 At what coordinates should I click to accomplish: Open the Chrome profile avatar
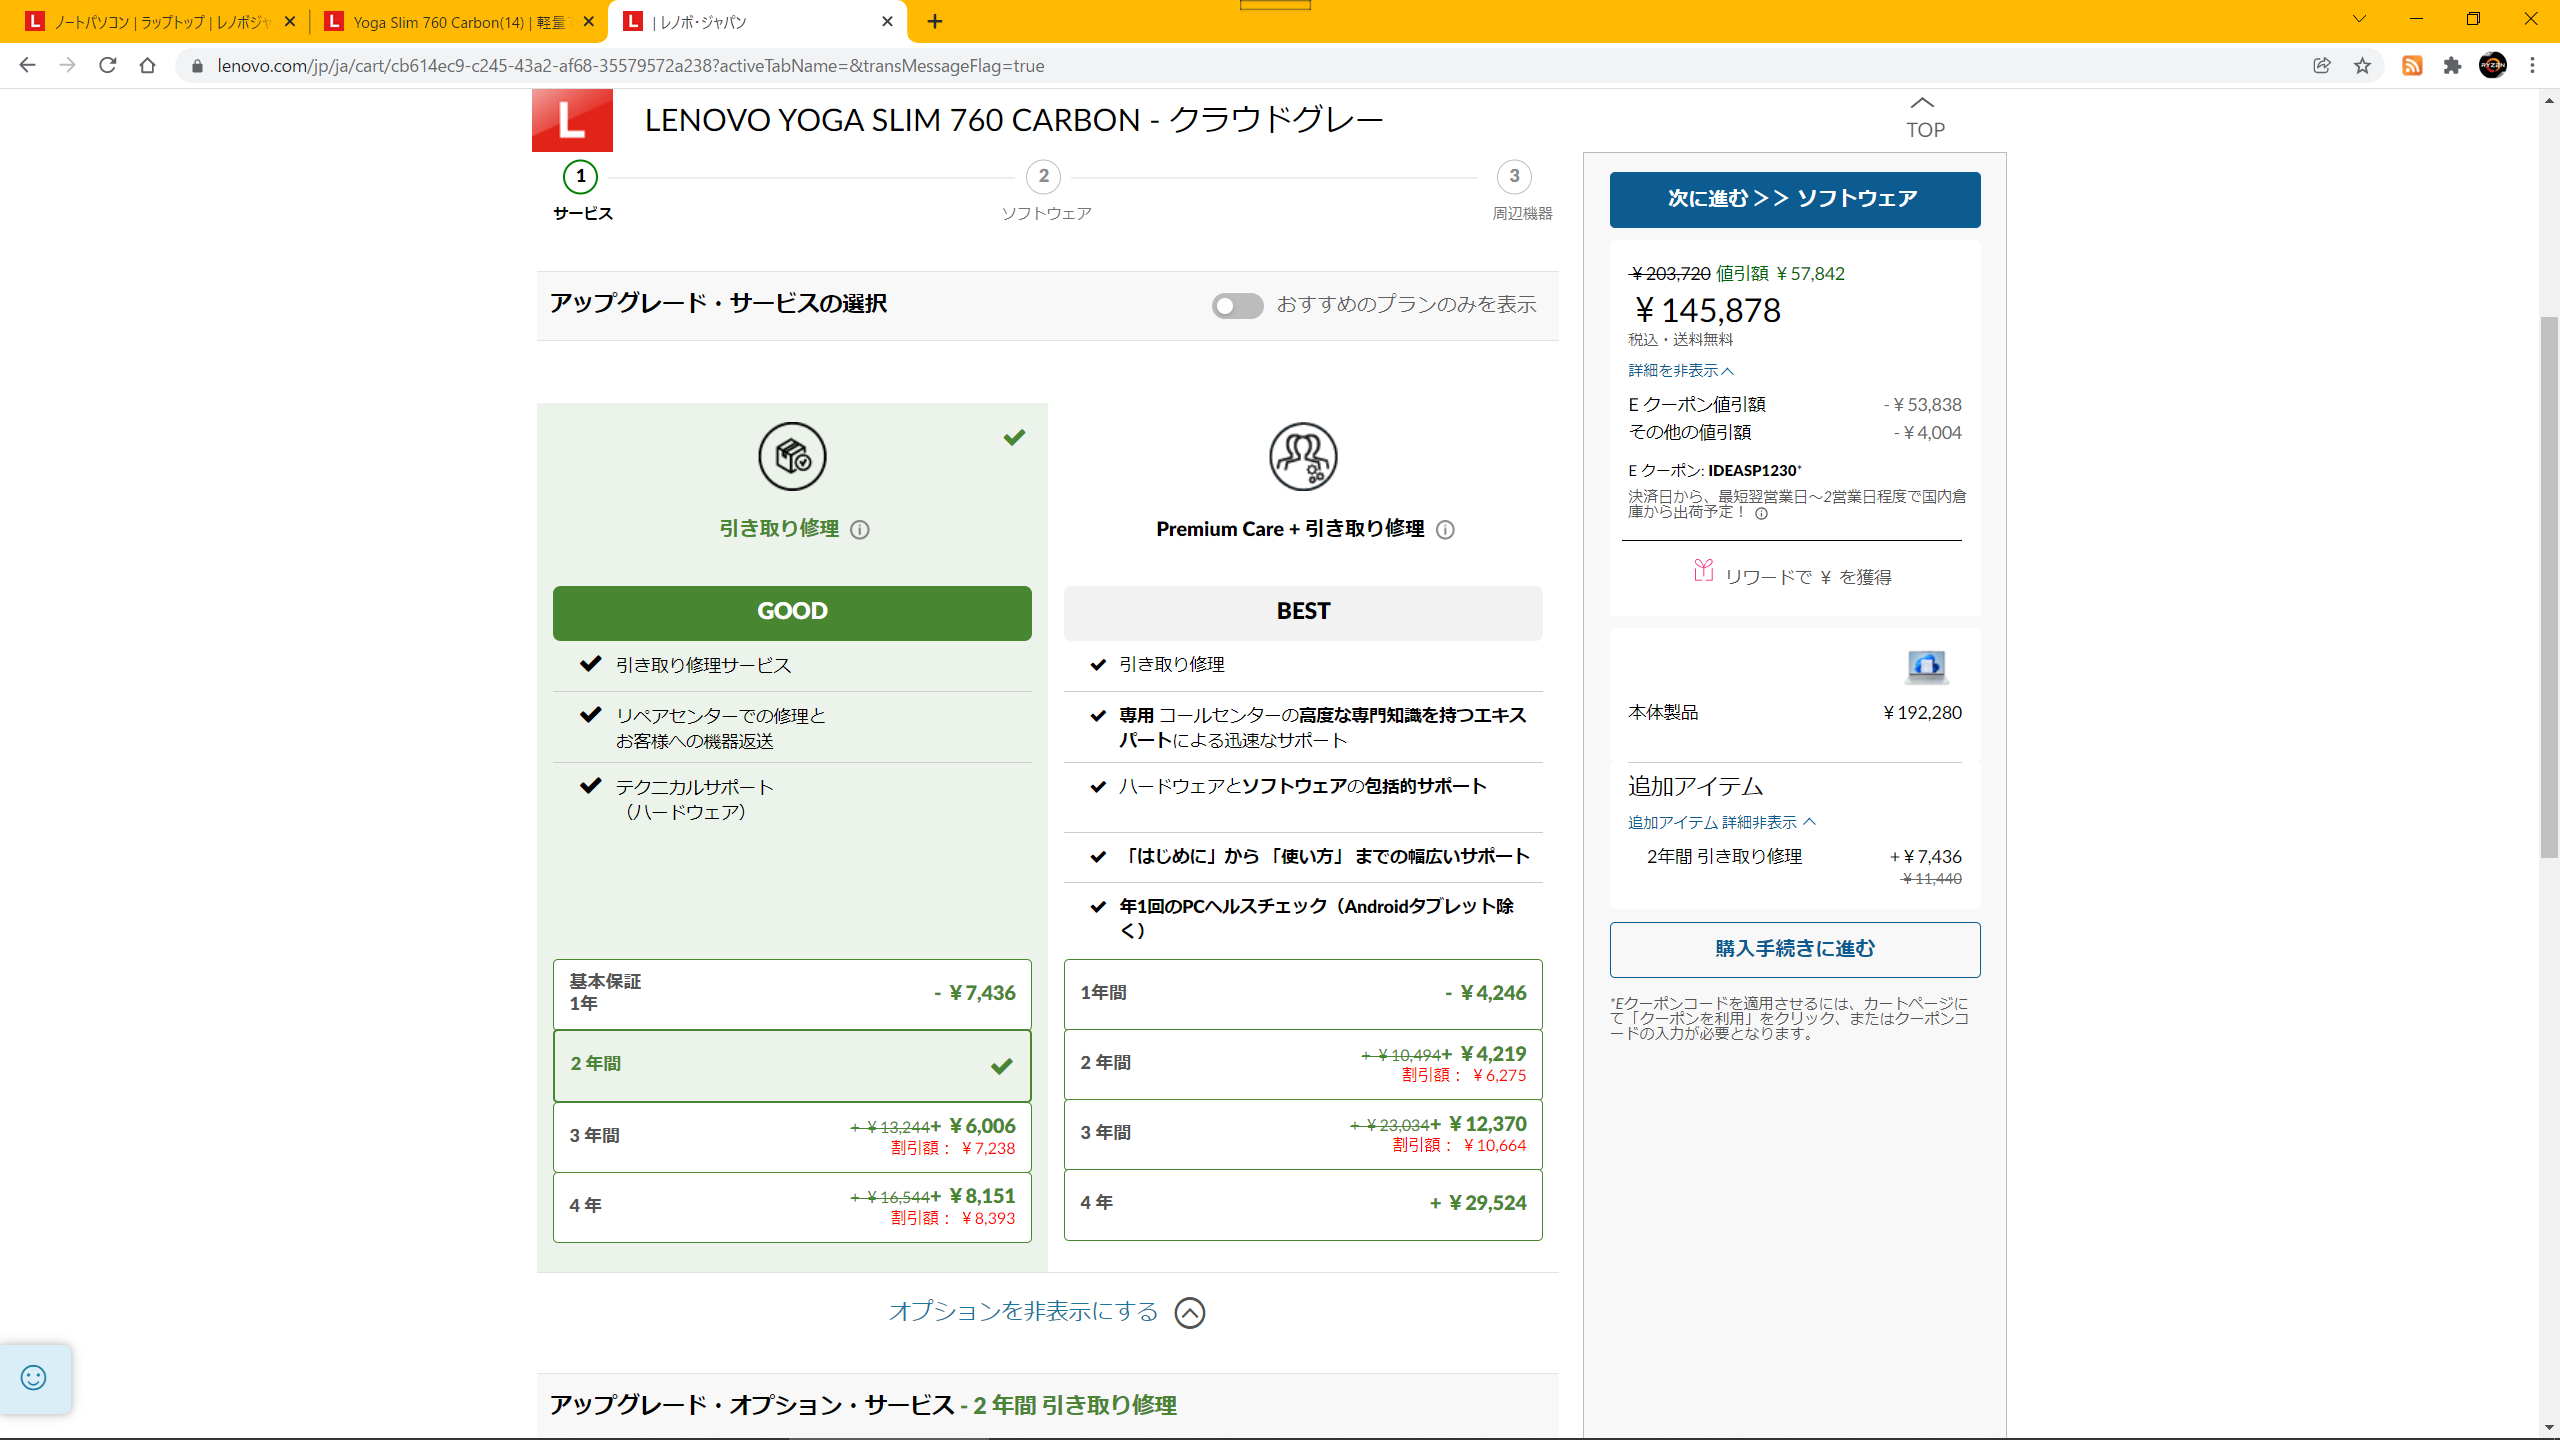[x=2493, y=65]
